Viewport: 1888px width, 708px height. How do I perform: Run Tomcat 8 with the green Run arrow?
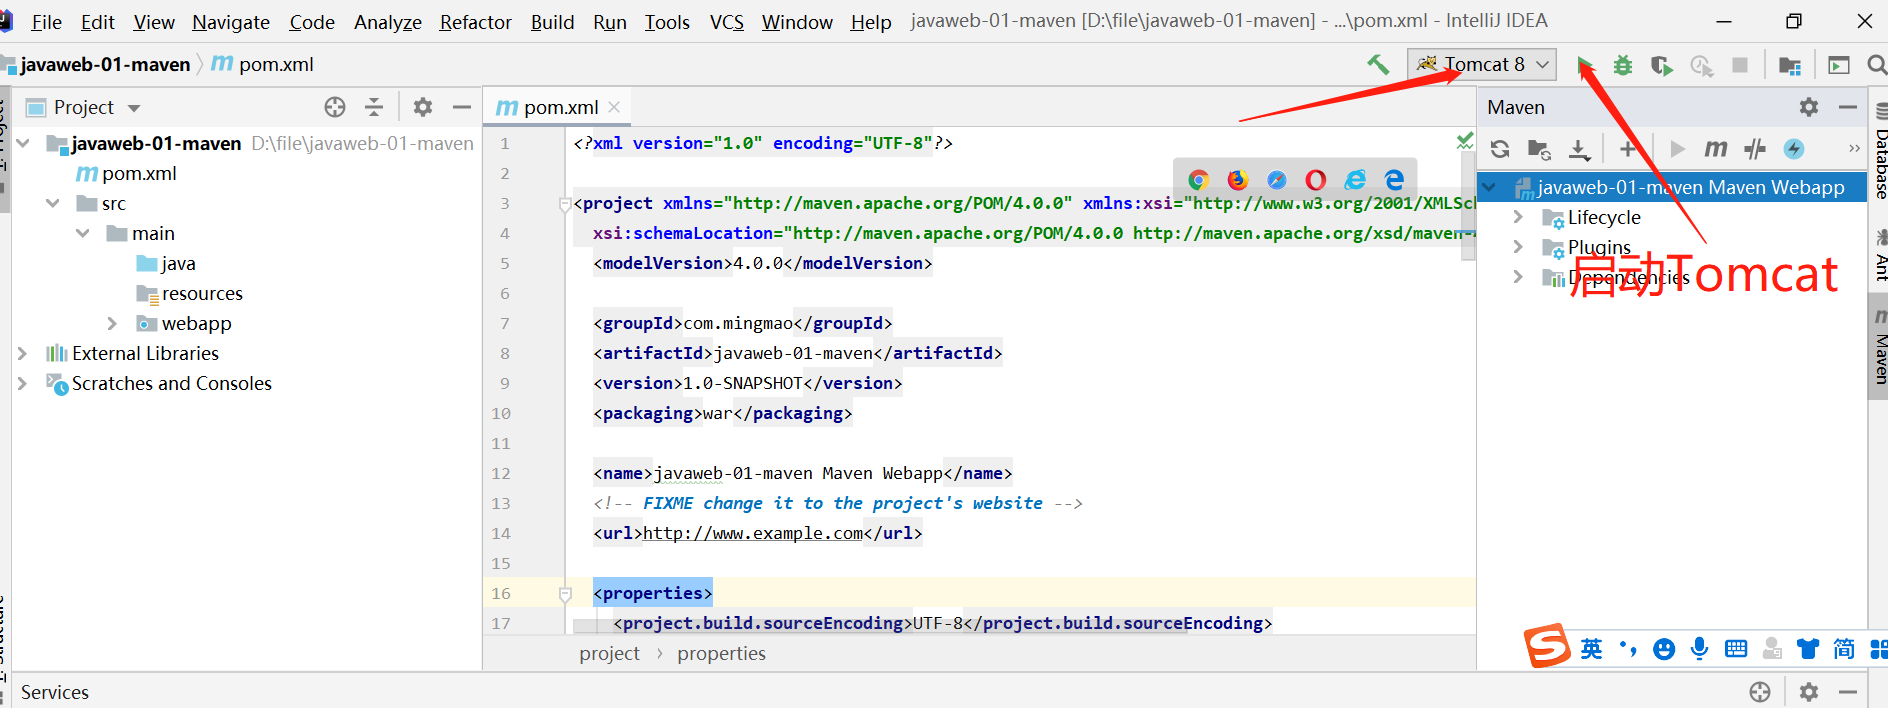(1586, 65)
